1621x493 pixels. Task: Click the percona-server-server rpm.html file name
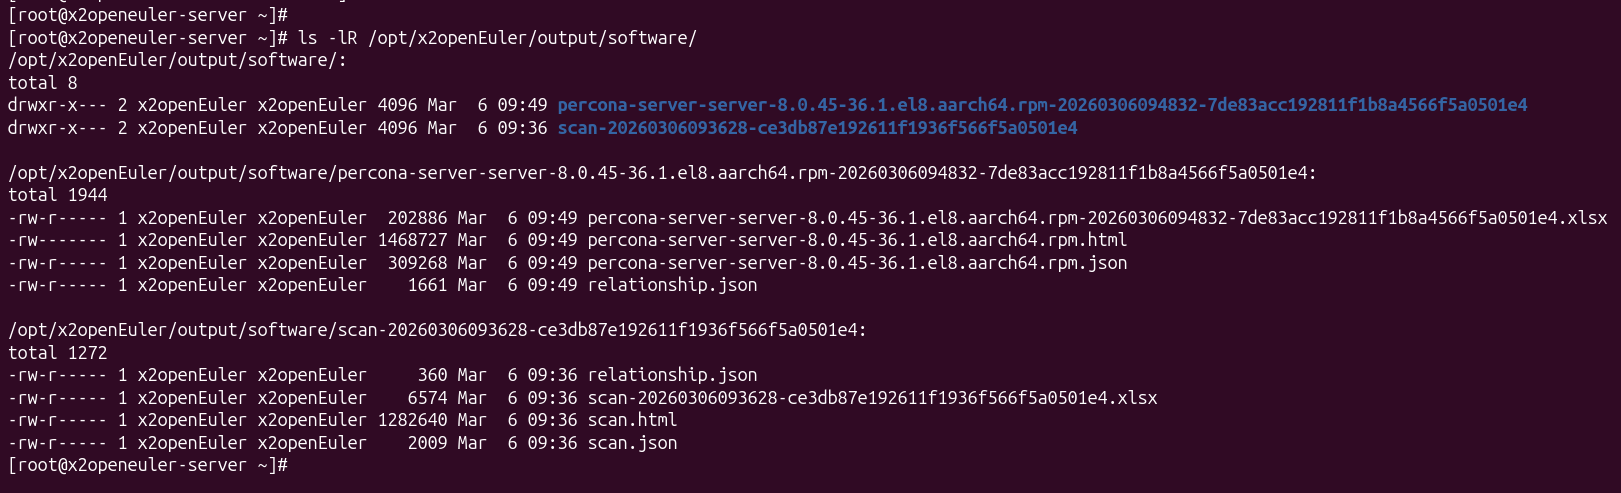(856, 240)
